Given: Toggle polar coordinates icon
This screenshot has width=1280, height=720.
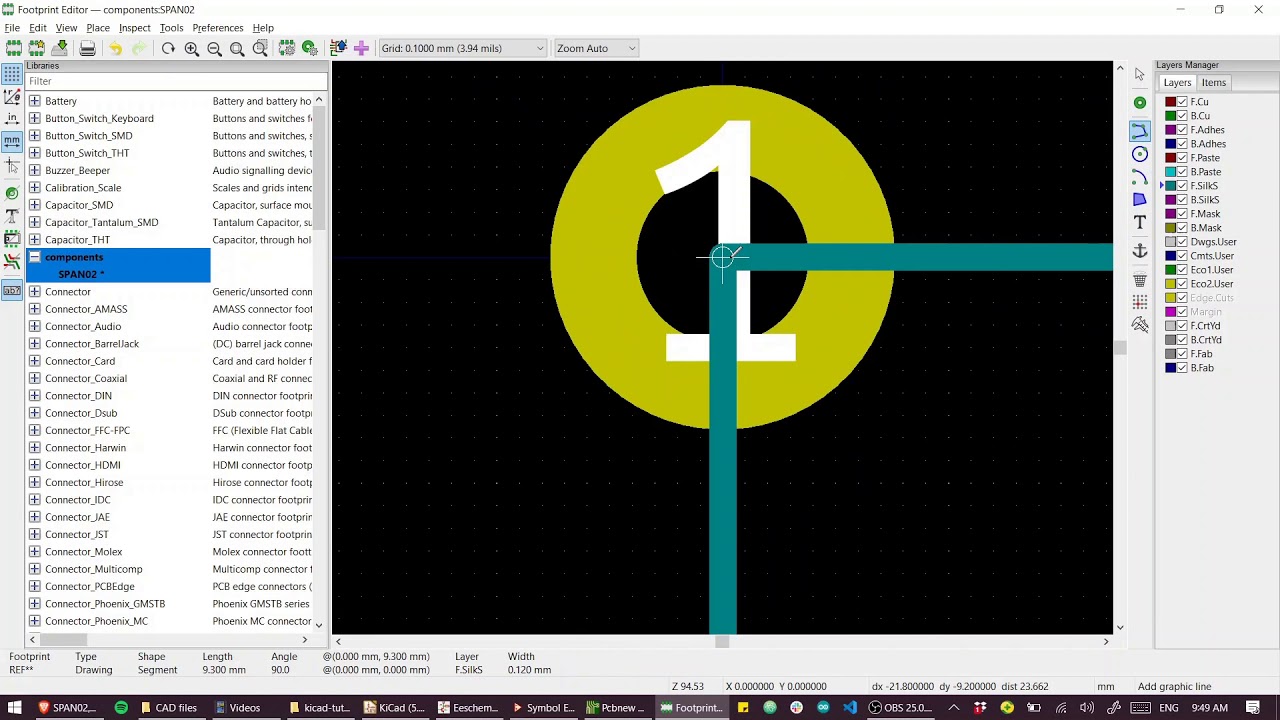Looking at the screenshot, I should pos(12,97).
